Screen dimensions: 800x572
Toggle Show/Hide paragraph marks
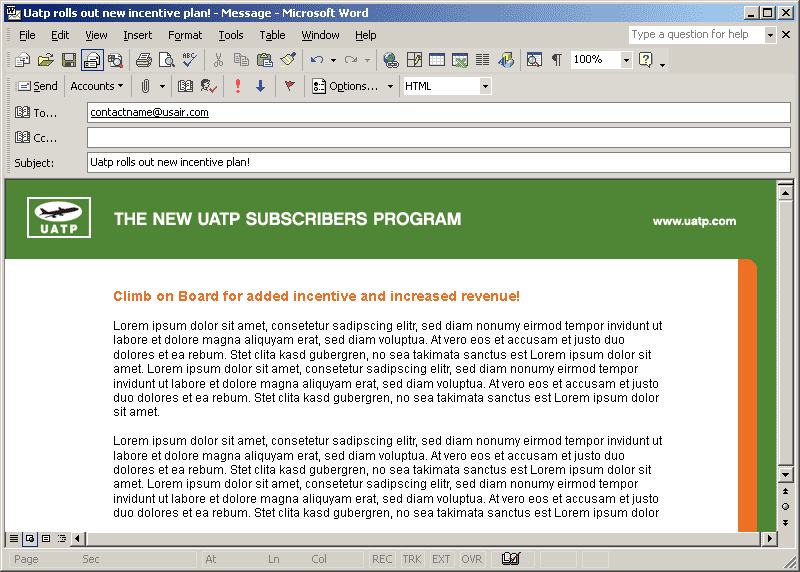pos(557,60)
